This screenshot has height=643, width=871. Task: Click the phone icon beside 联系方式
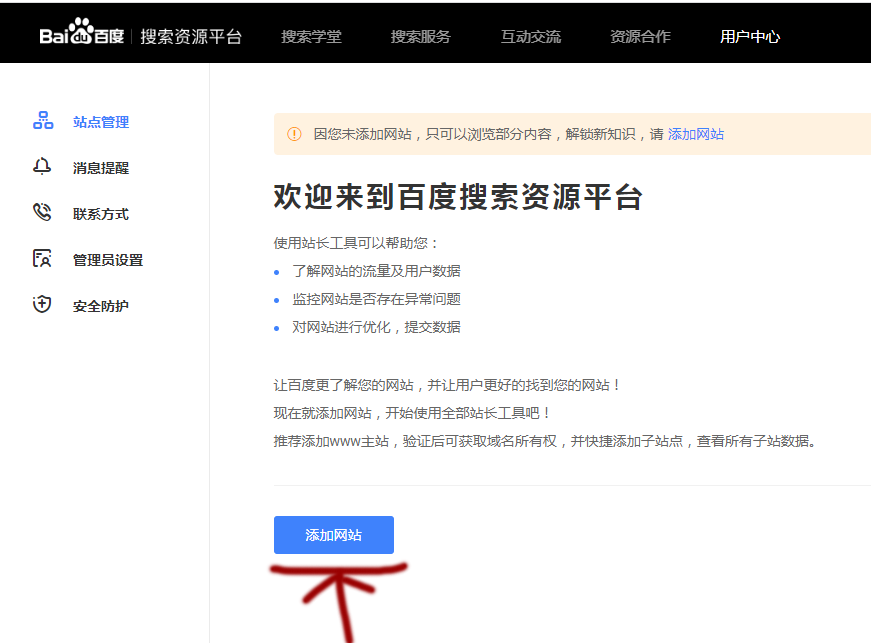click(42, 213)
